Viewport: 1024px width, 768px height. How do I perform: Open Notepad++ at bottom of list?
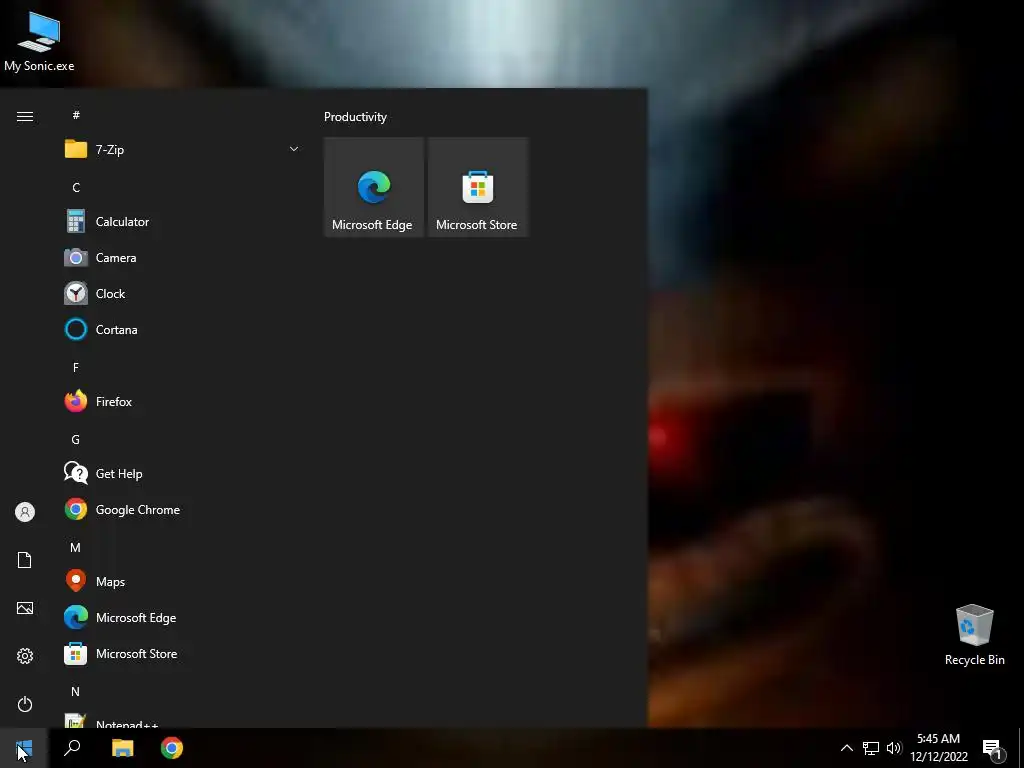182,720
